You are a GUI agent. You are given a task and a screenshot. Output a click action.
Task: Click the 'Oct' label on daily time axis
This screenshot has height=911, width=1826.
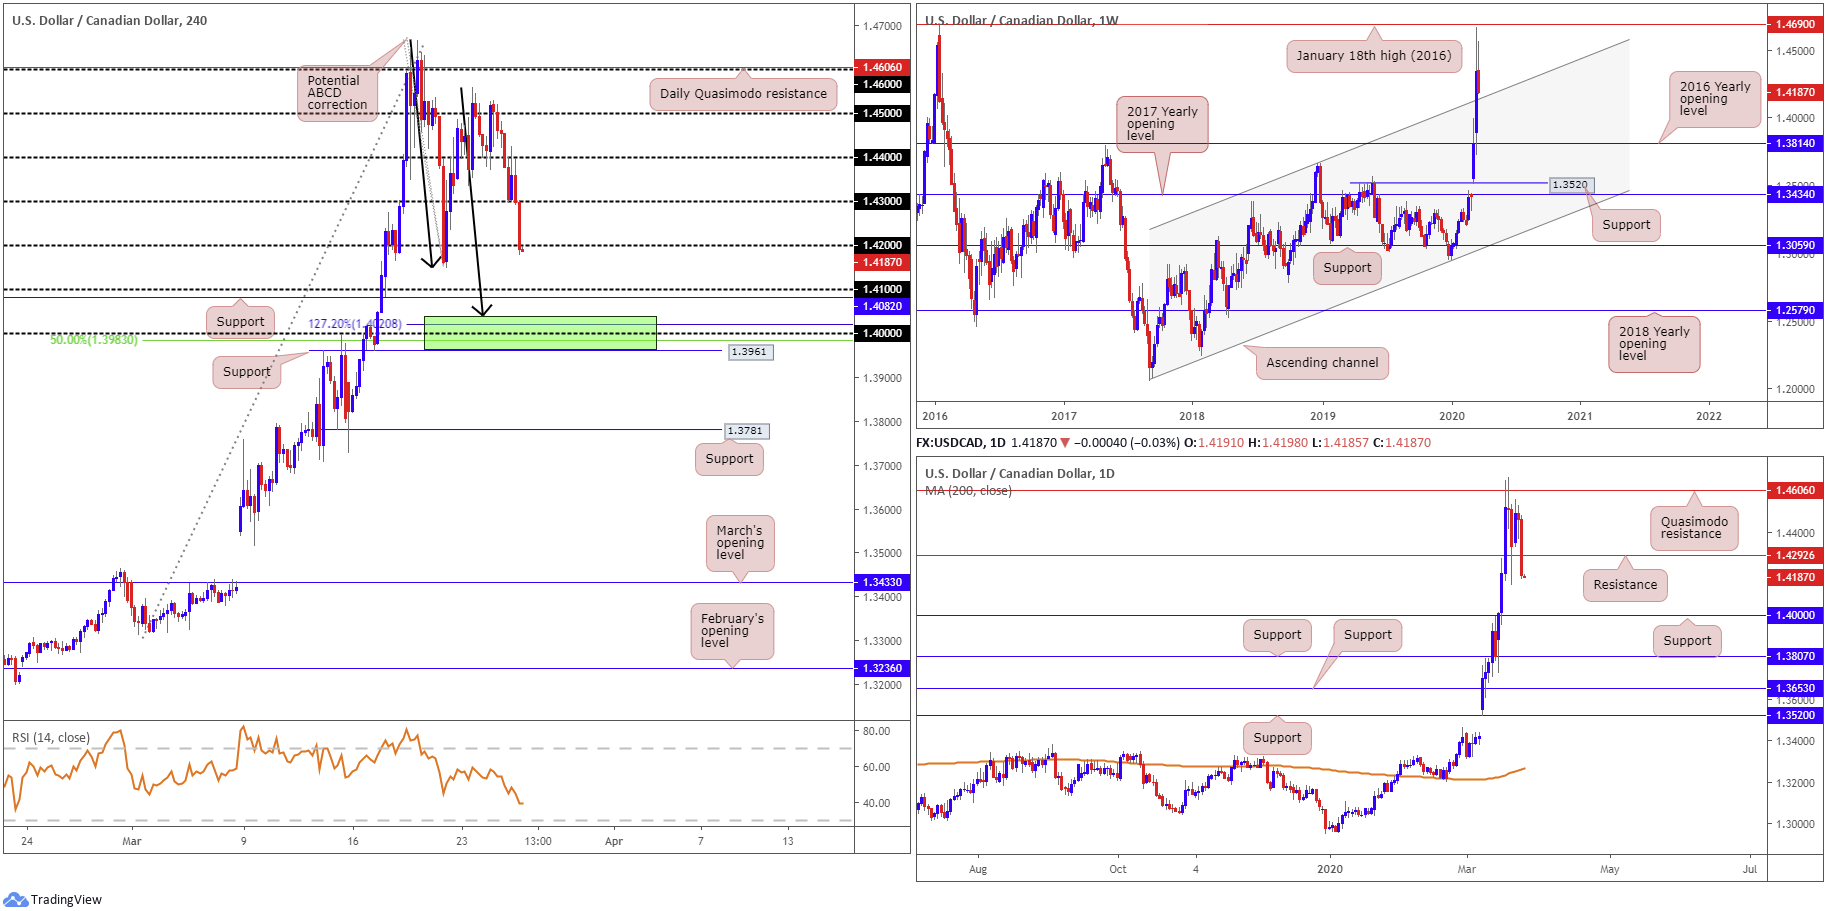click(1118, 870)
